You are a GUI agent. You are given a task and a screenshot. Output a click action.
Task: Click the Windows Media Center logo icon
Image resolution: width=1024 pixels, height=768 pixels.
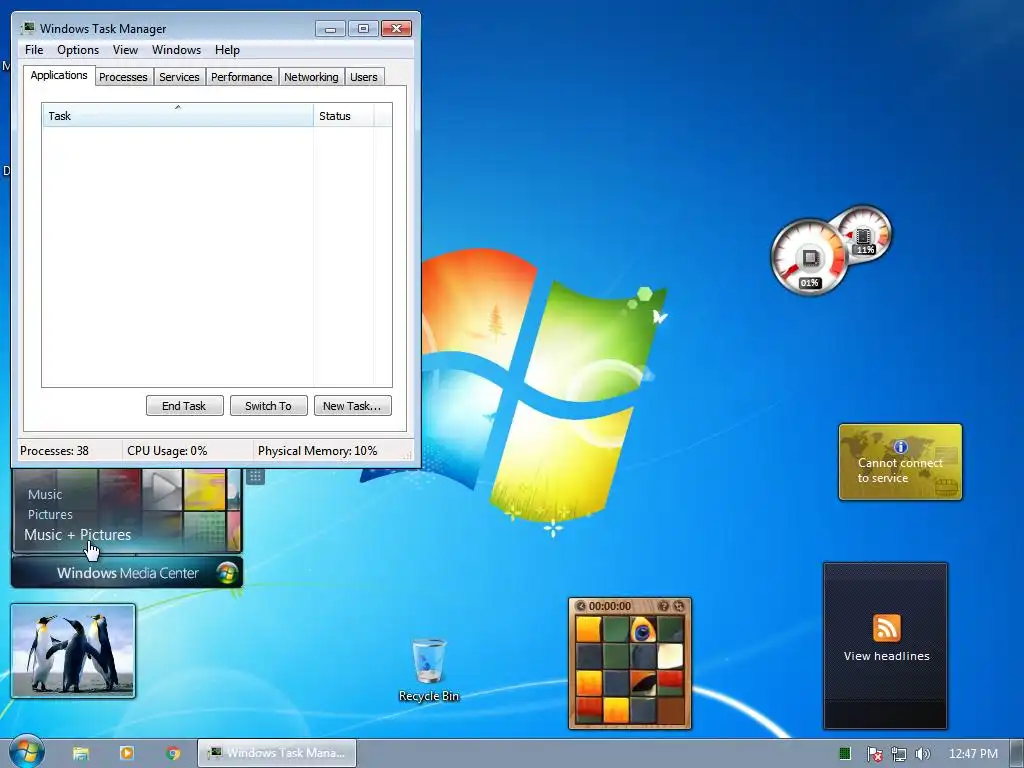228,573
